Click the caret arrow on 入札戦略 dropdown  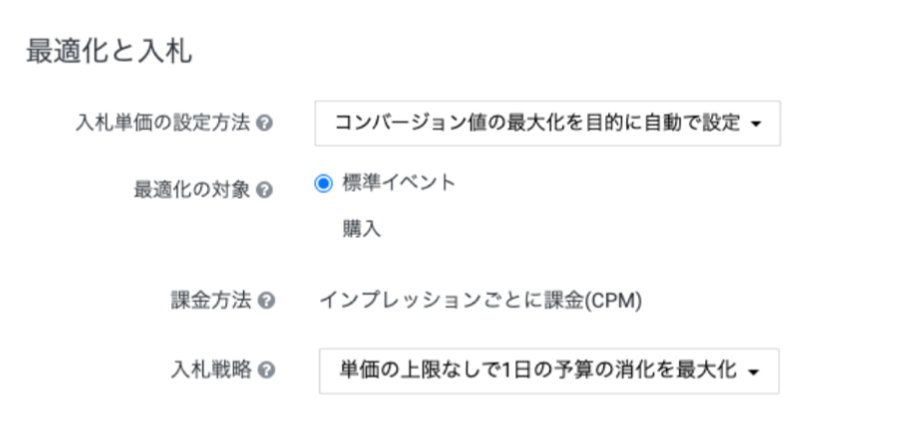[x=753, y=371]
